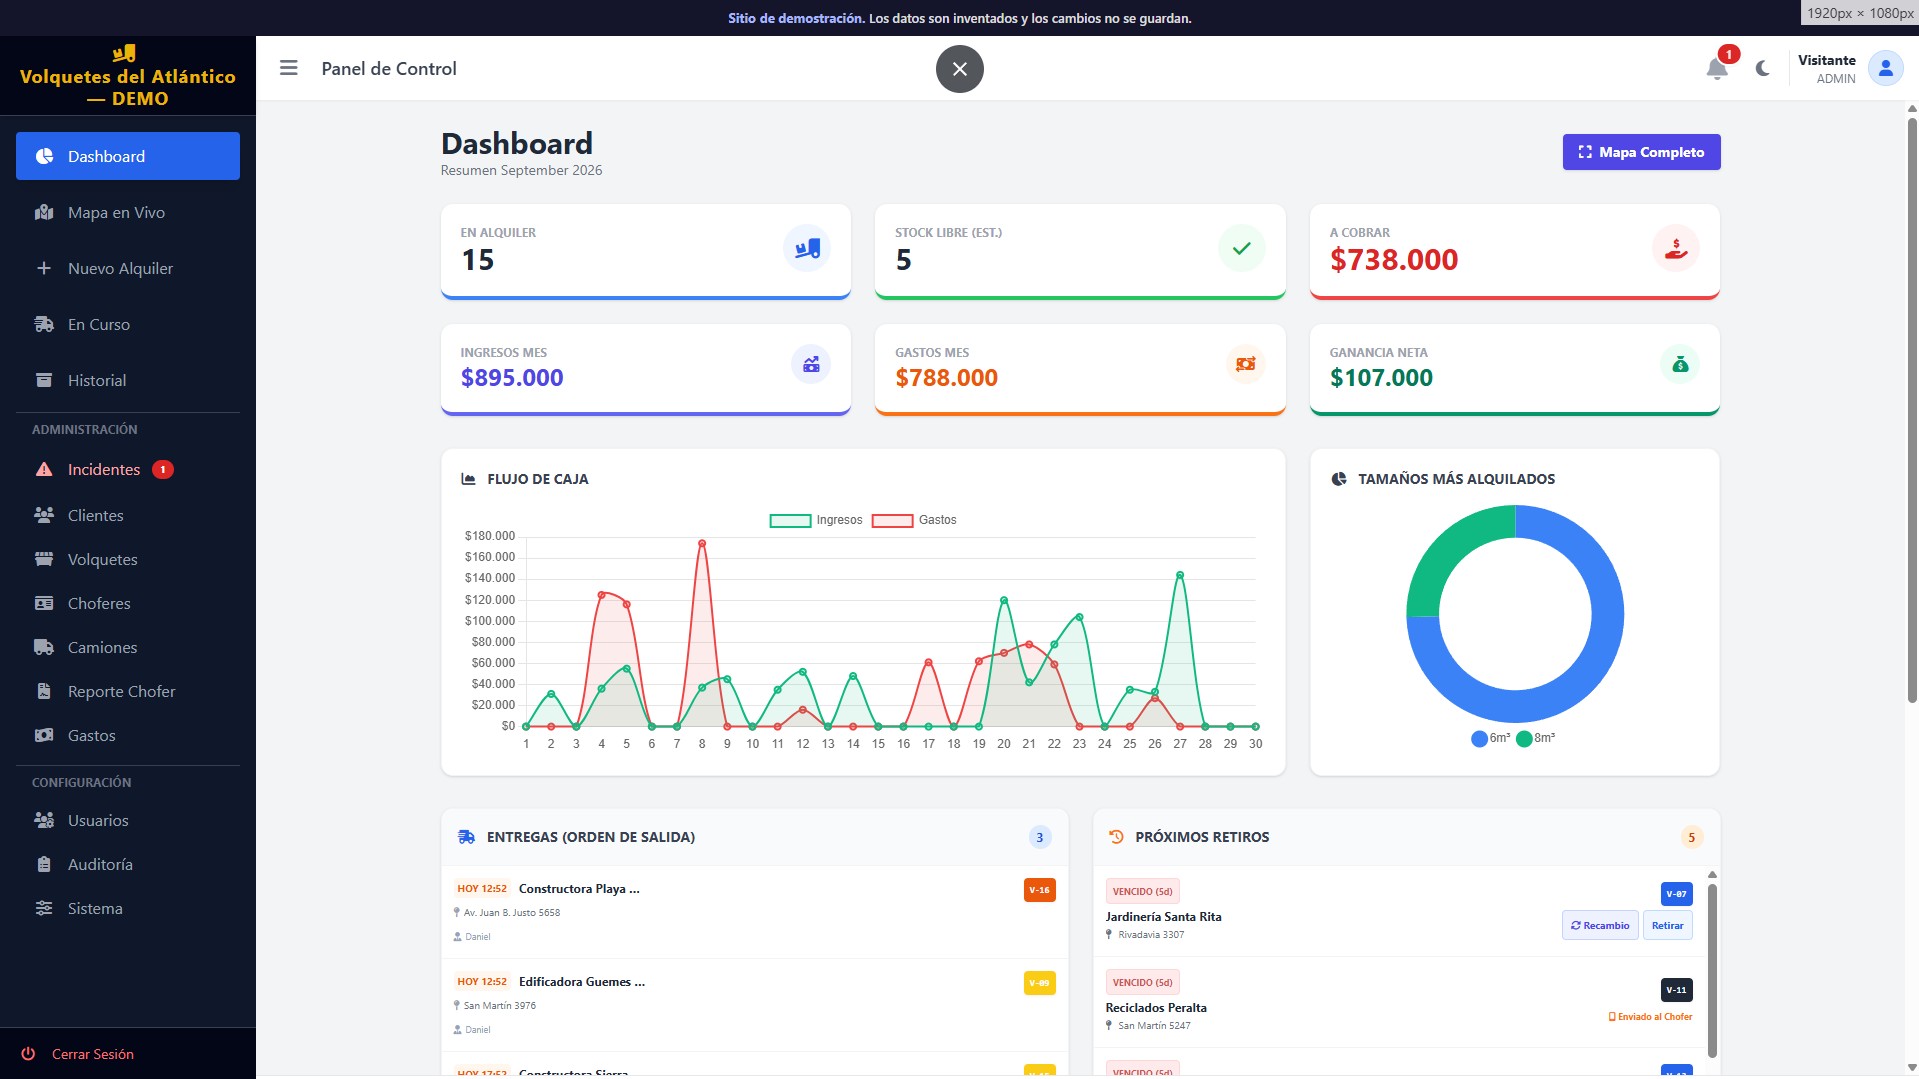Click the Ingresos Mes icon
Image resolution: width=1919 pixels, height=1079 pixels.
point(811,364)
